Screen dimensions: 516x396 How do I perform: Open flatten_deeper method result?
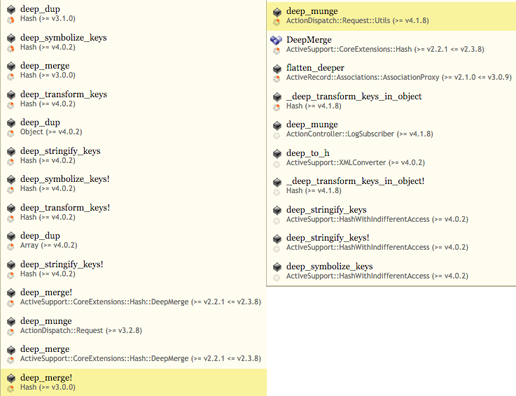click(x=315, y=68)
